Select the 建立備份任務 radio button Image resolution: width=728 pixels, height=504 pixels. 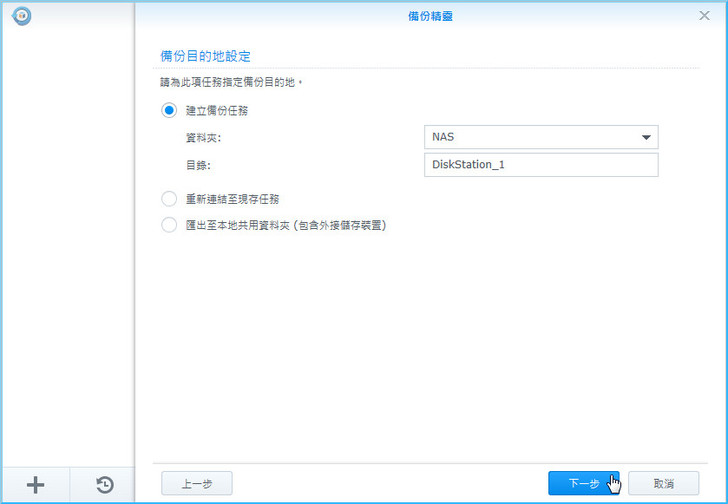(169, 110)
